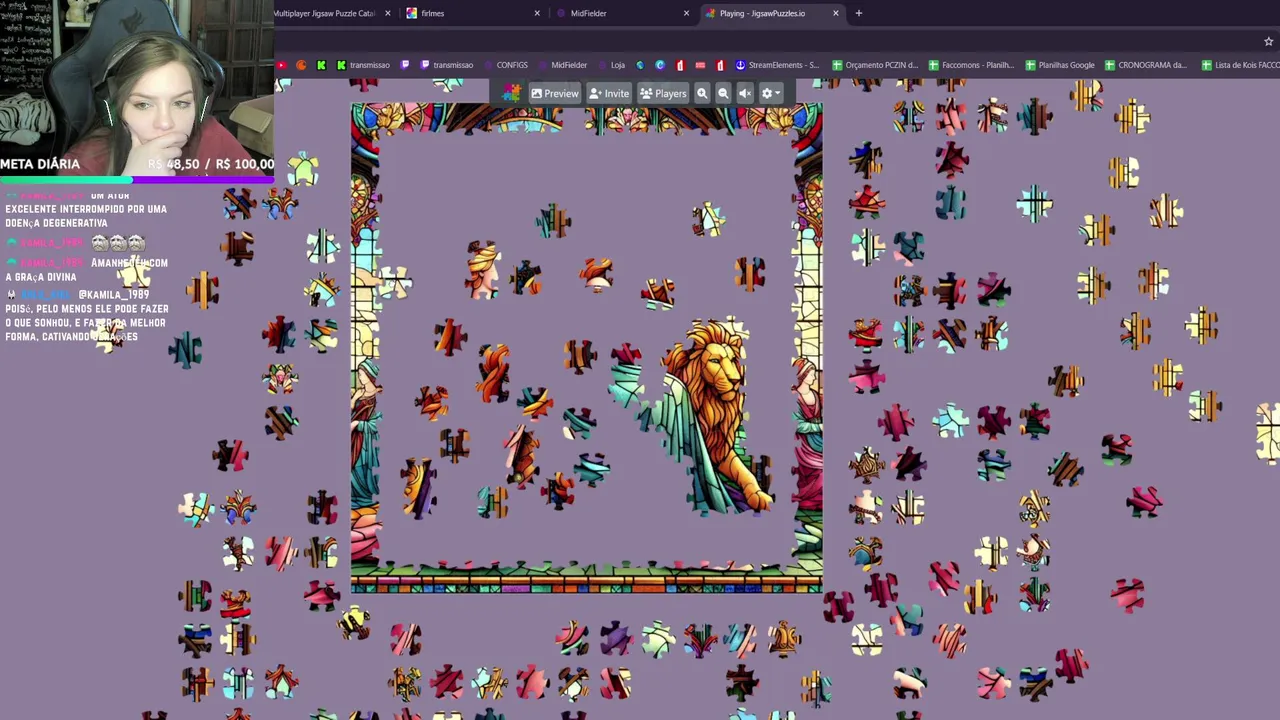Image resolution: width=1280 pixels, height=720 pixels.
Task: Click the JigsawPuzzles logo icon in toolbar
Action: (512, 93)
